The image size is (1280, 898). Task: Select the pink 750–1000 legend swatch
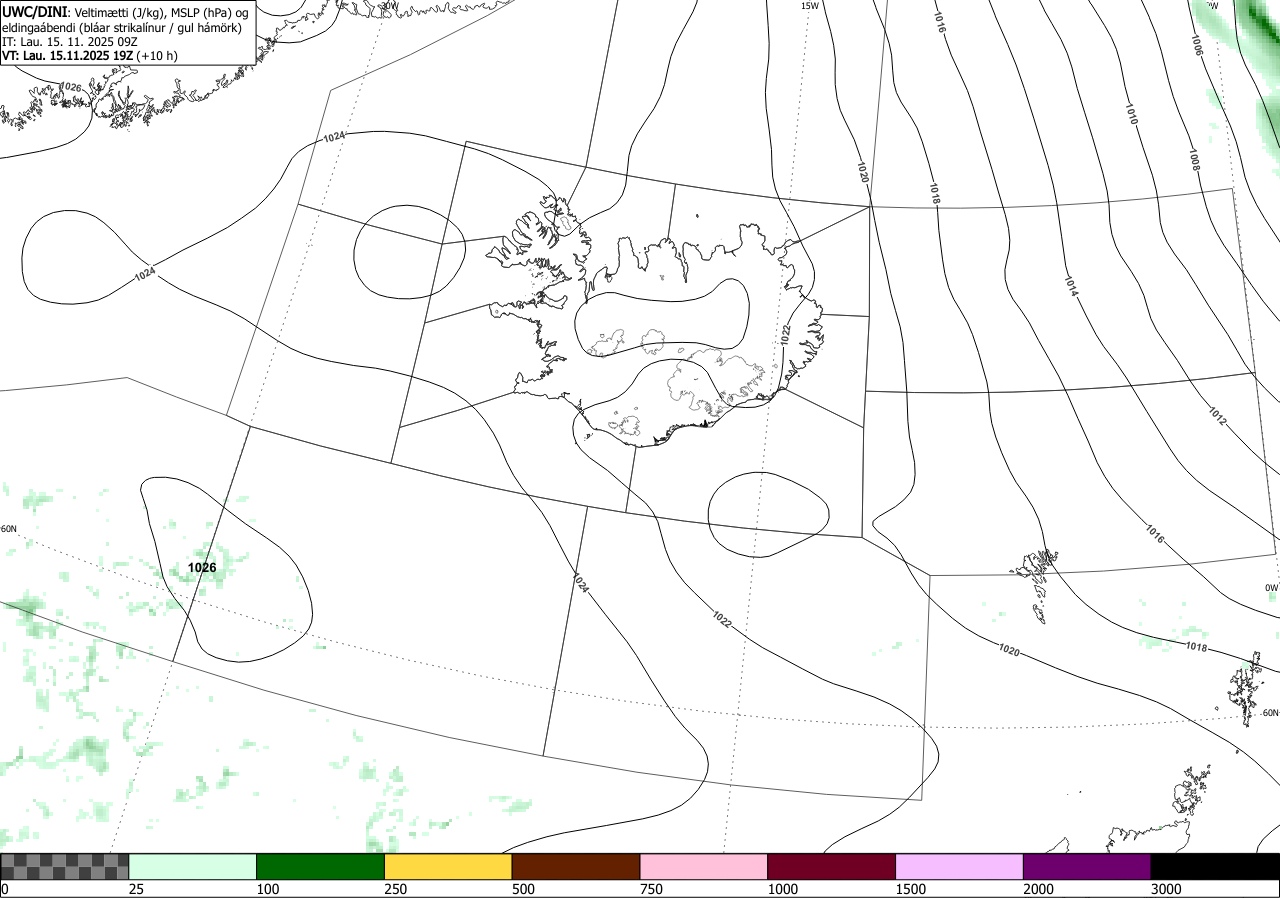coord(704,866)
